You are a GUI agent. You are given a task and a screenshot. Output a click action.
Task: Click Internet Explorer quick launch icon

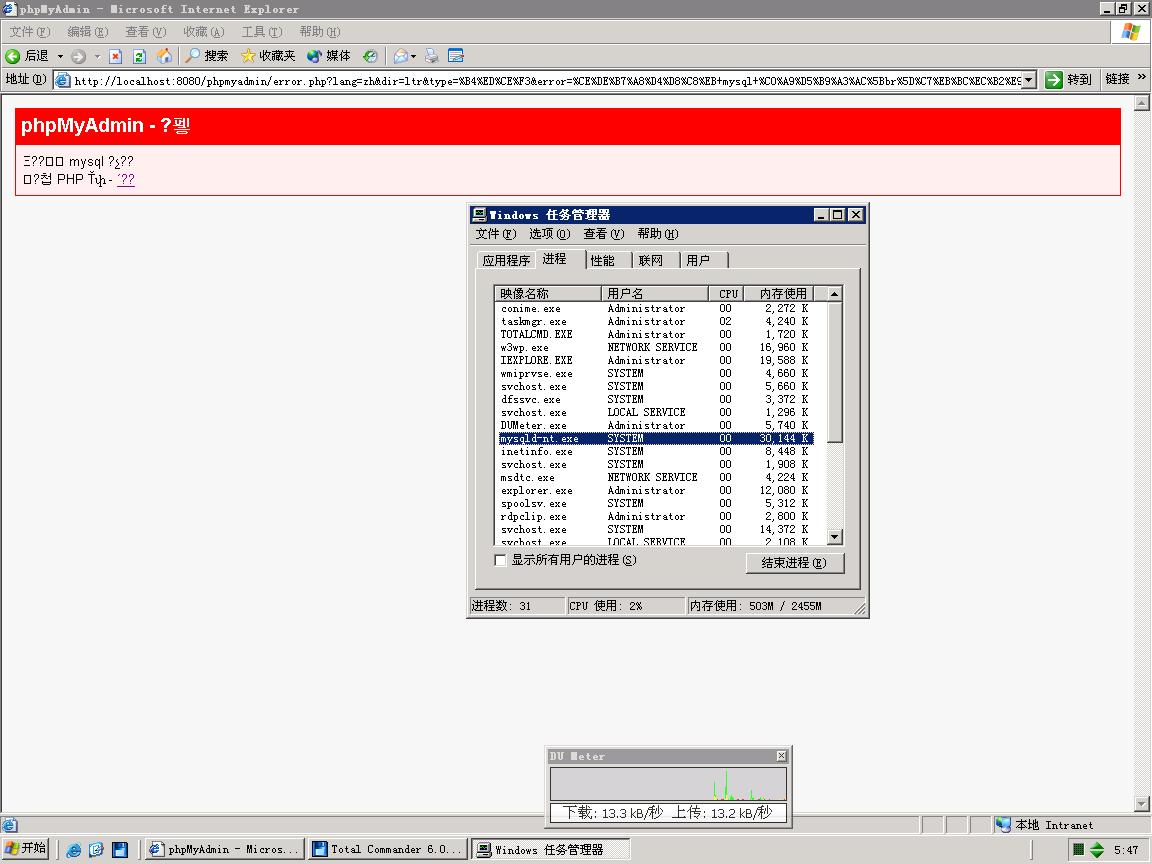pyautogui.click(x=74, y=850)
